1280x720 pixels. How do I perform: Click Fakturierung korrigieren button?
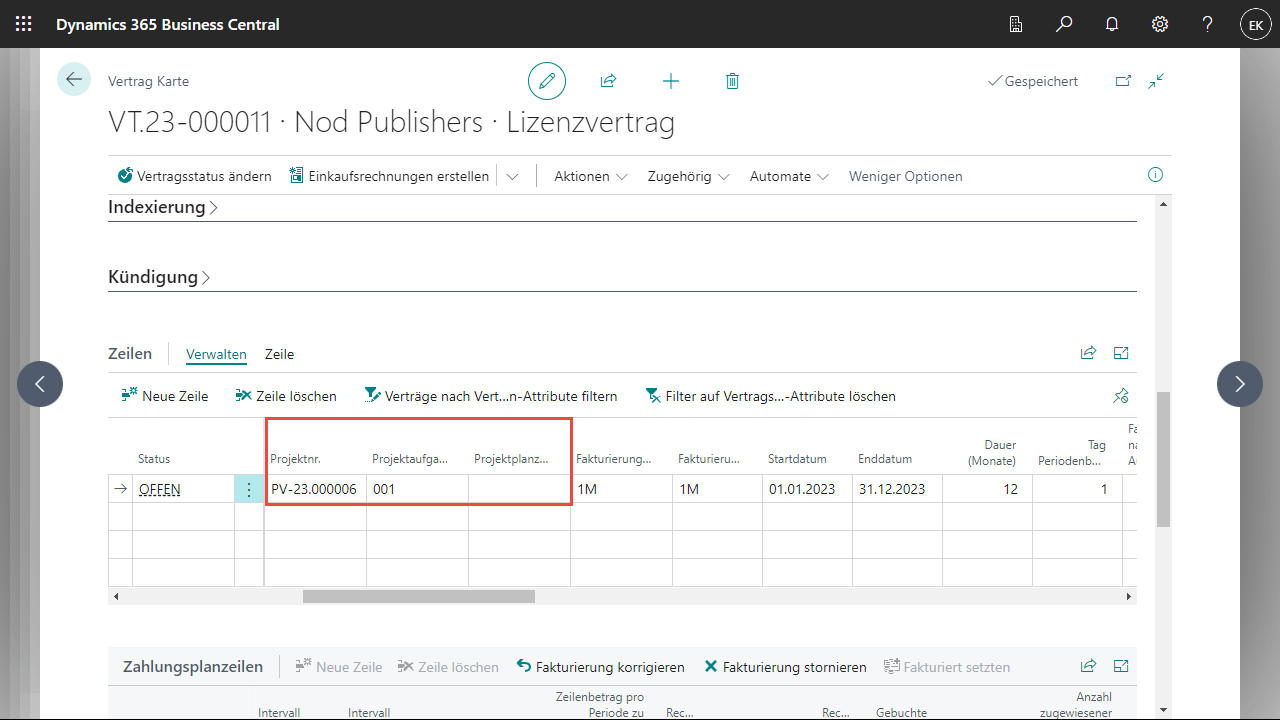click(x=600, y=667)
